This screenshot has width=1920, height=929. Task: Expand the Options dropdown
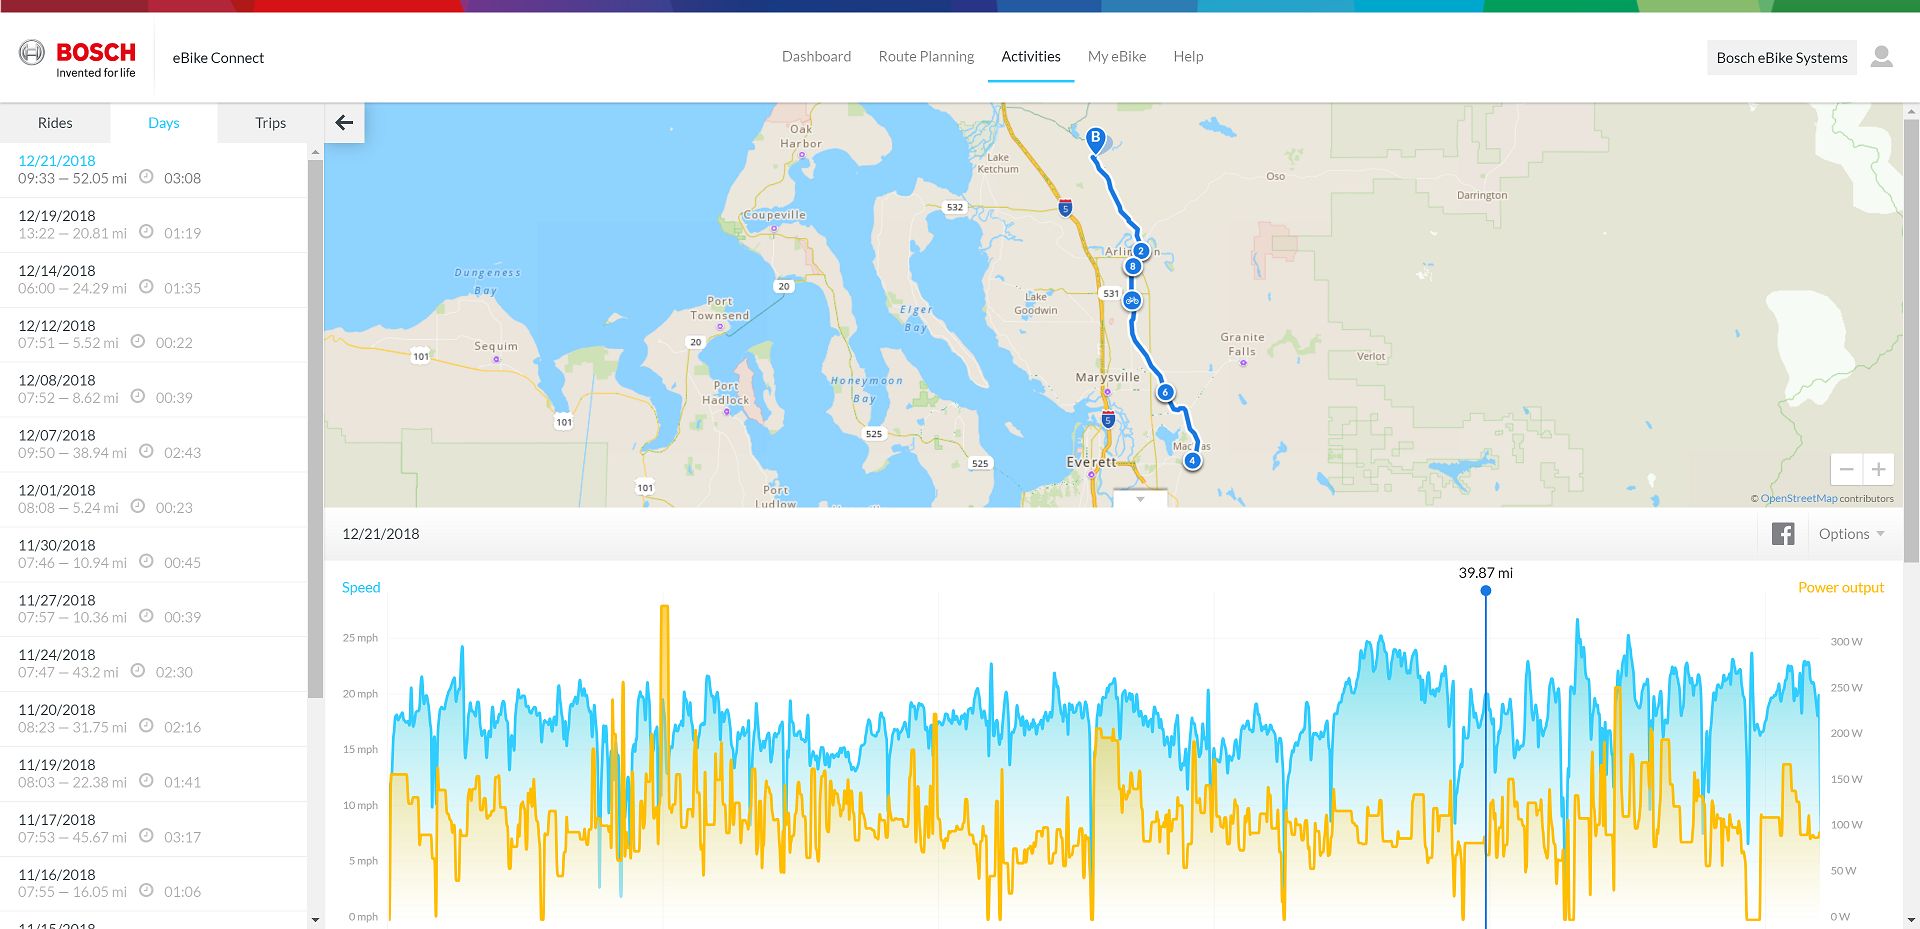(1851, 534)
